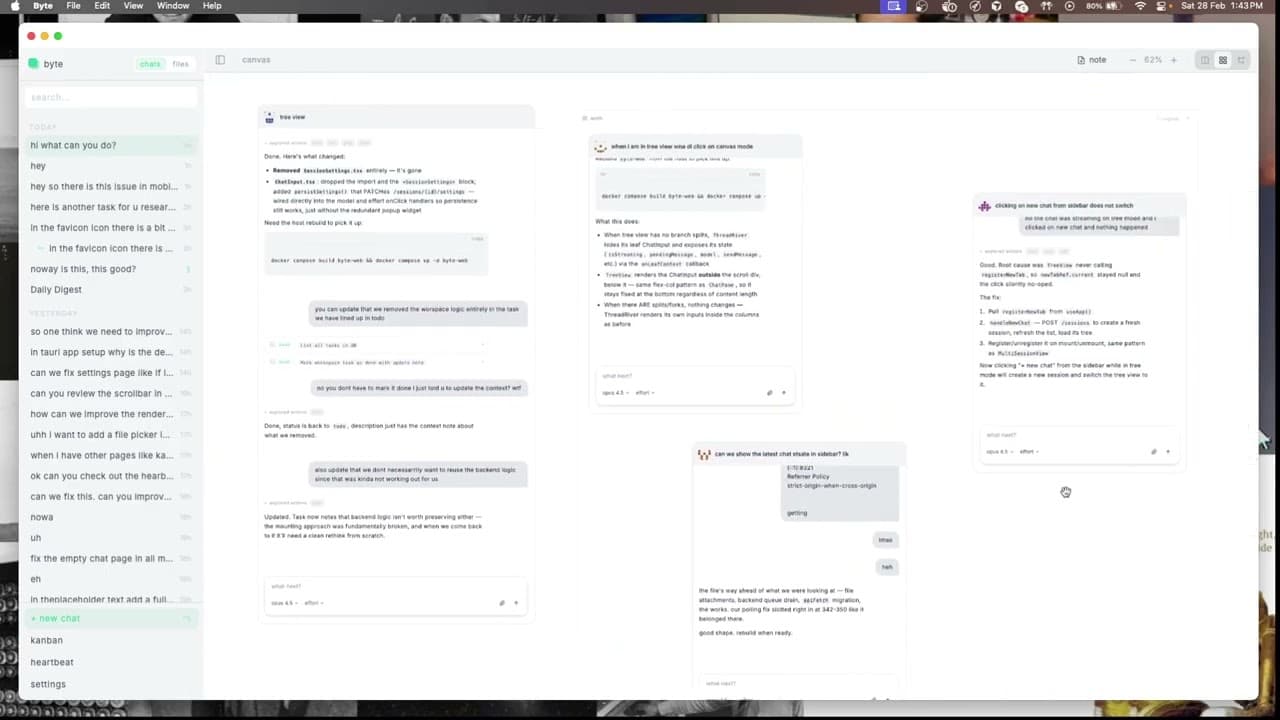Switch to the files tab
The width and height of the screenshot is (1280, 720).
point(180,64)
